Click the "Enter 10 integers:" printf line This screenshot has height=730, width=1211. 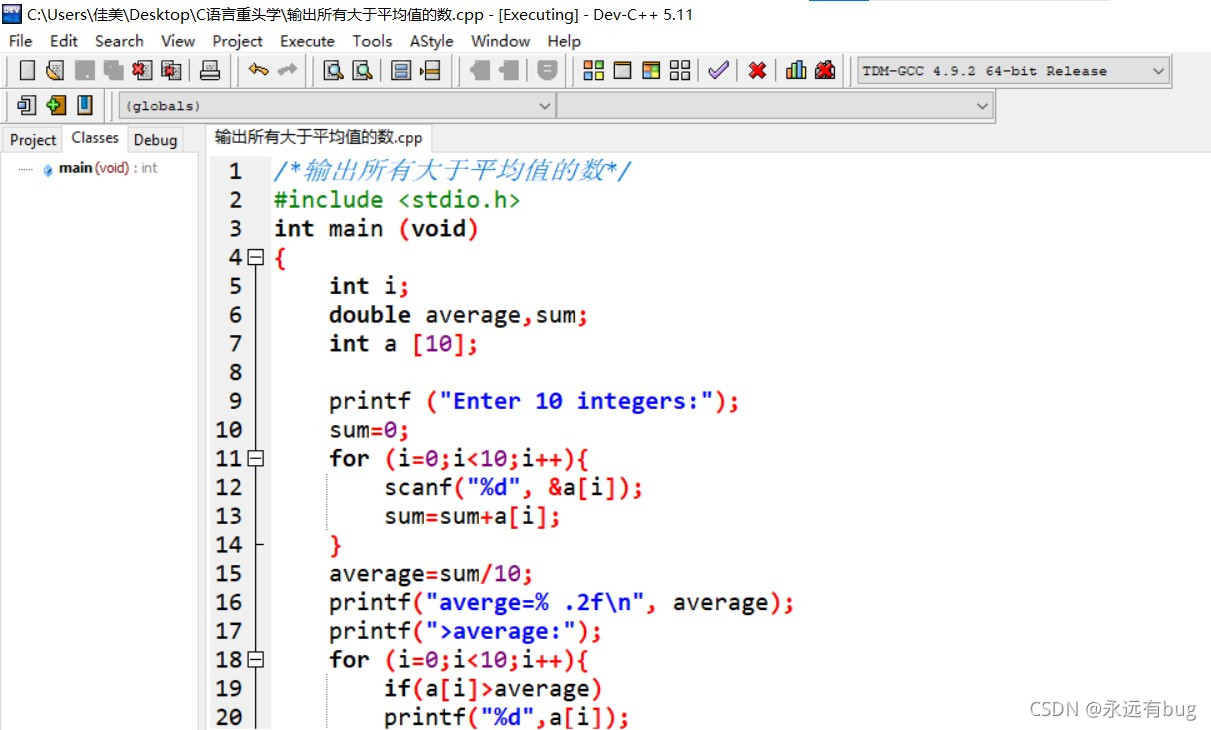(534, 401)
